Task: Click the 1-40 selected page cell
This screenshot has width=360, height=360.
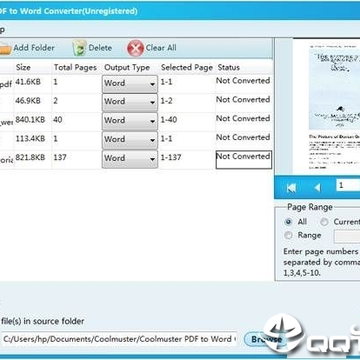Action: coord(169,119)
